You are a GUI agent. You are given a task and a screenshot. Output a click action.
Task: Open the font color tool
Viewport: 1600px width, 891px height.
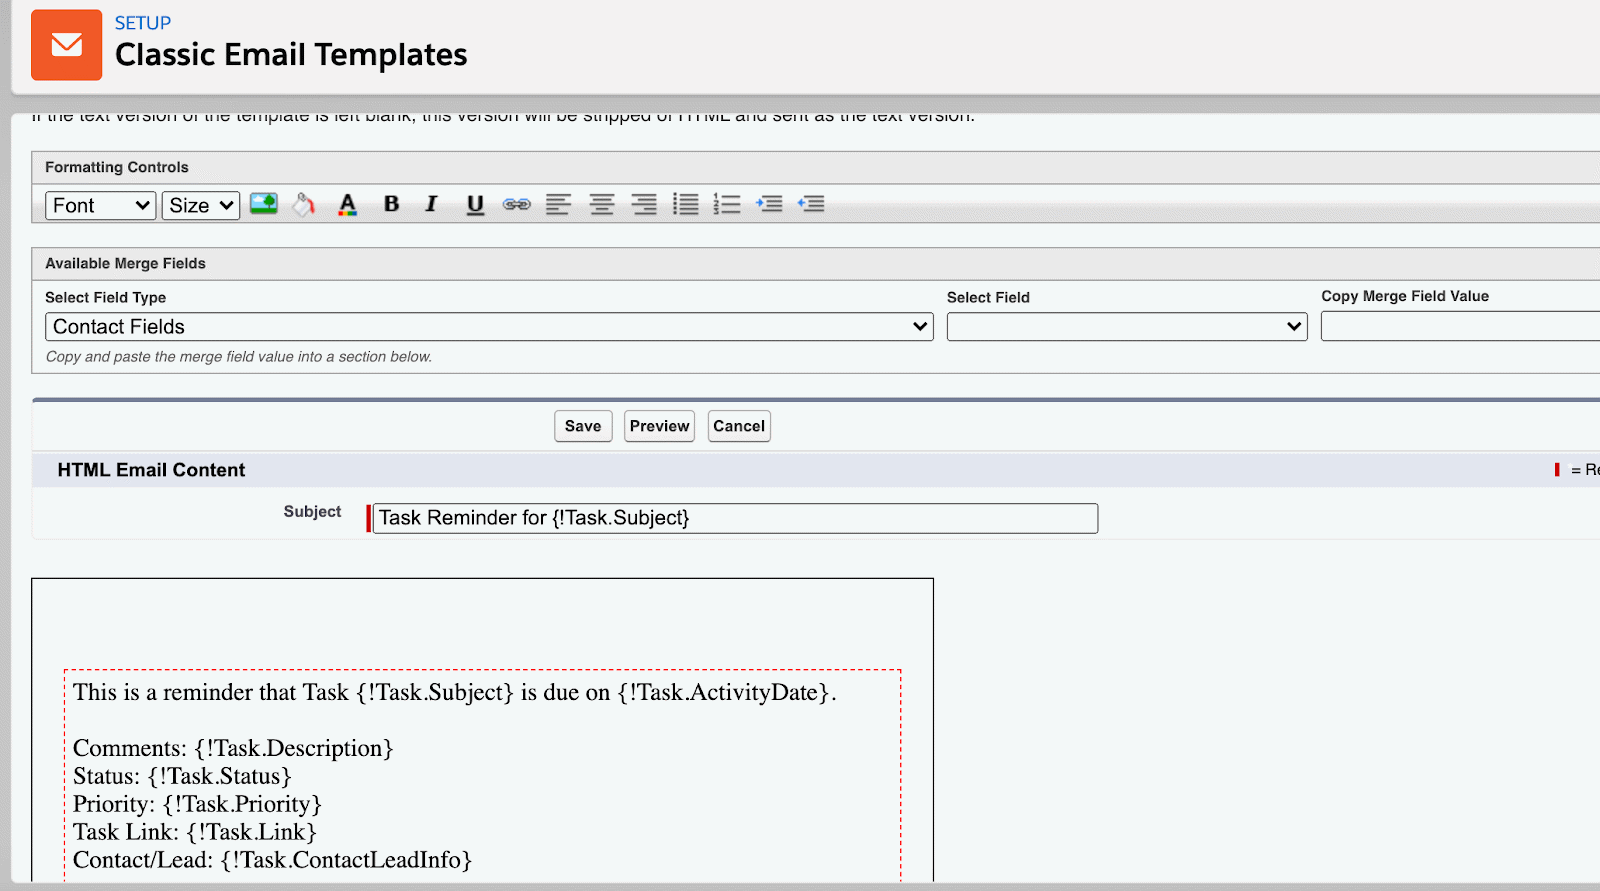pos(347,205)
